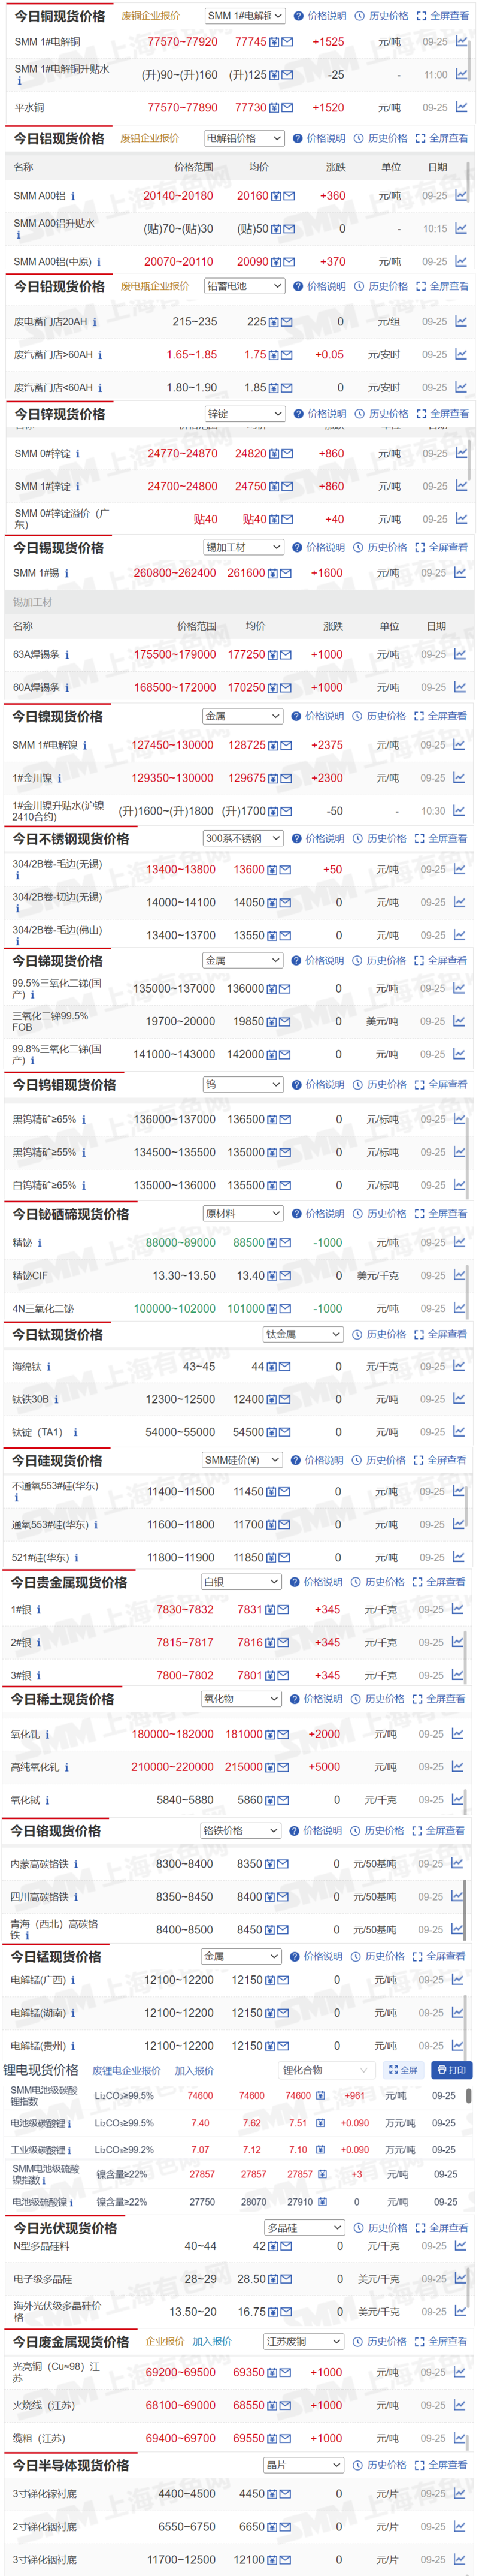Open trend chart for SMM 0#锌锭

point(461,453)
